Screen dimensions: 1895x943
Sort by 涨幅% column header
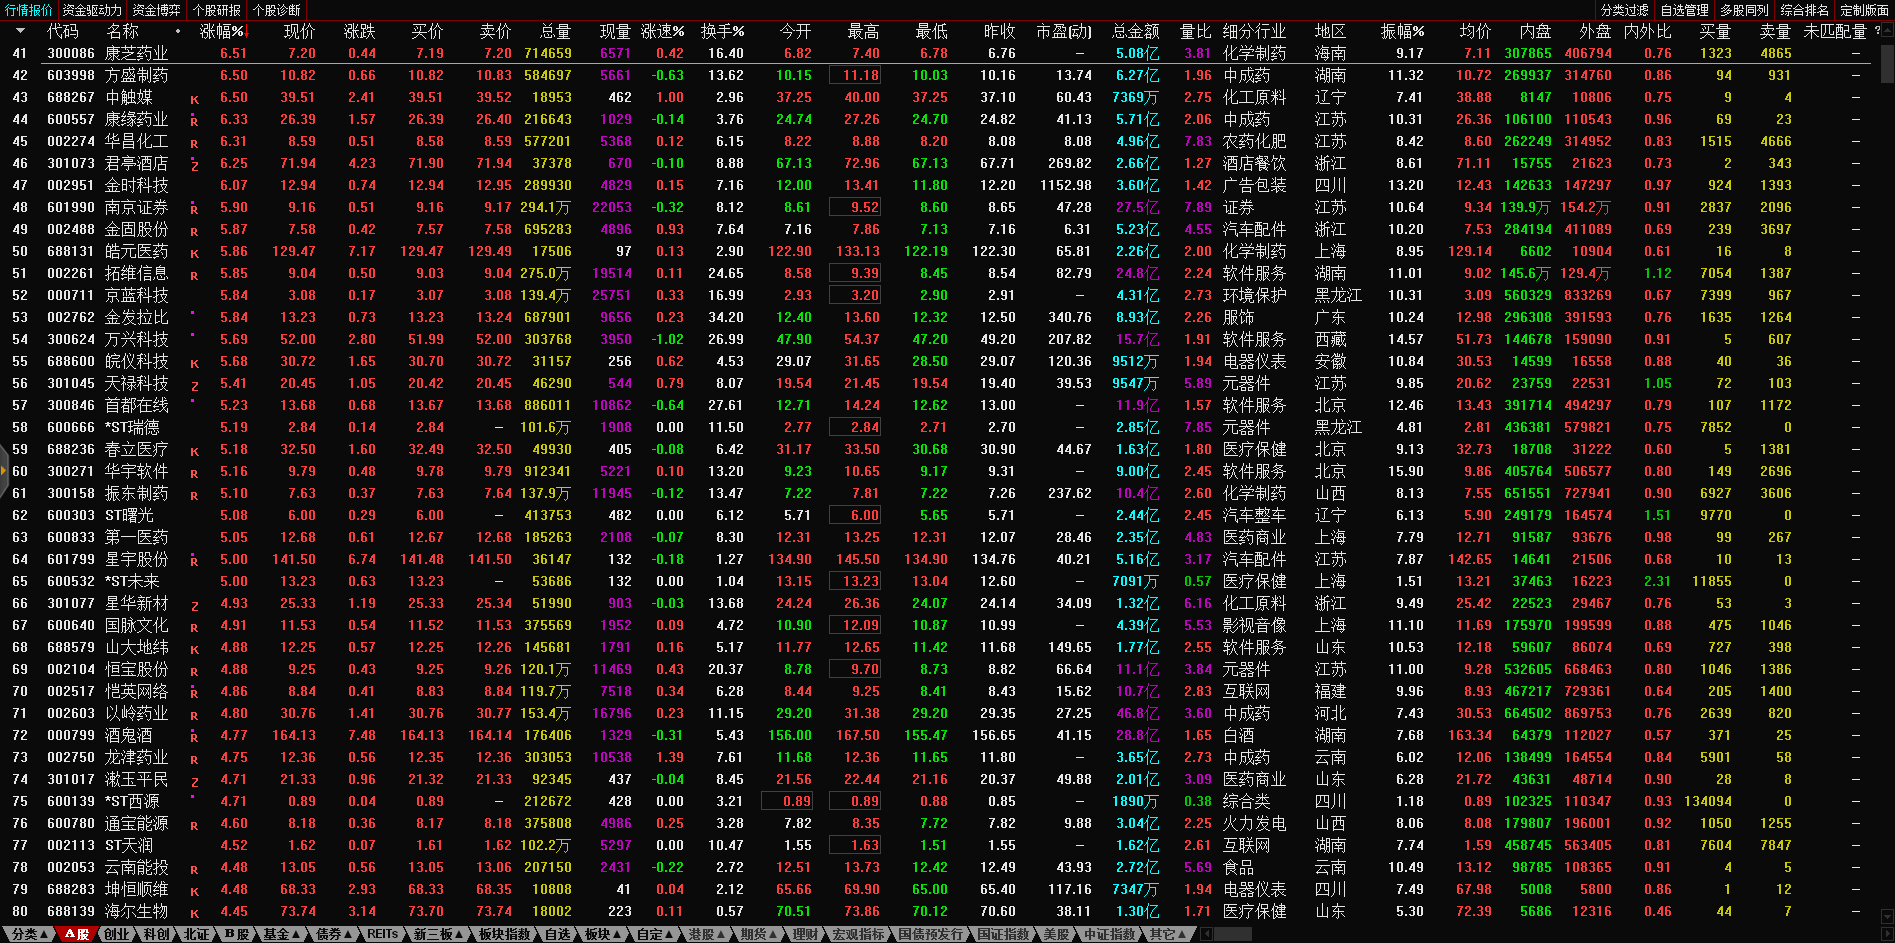coord(221,31)
